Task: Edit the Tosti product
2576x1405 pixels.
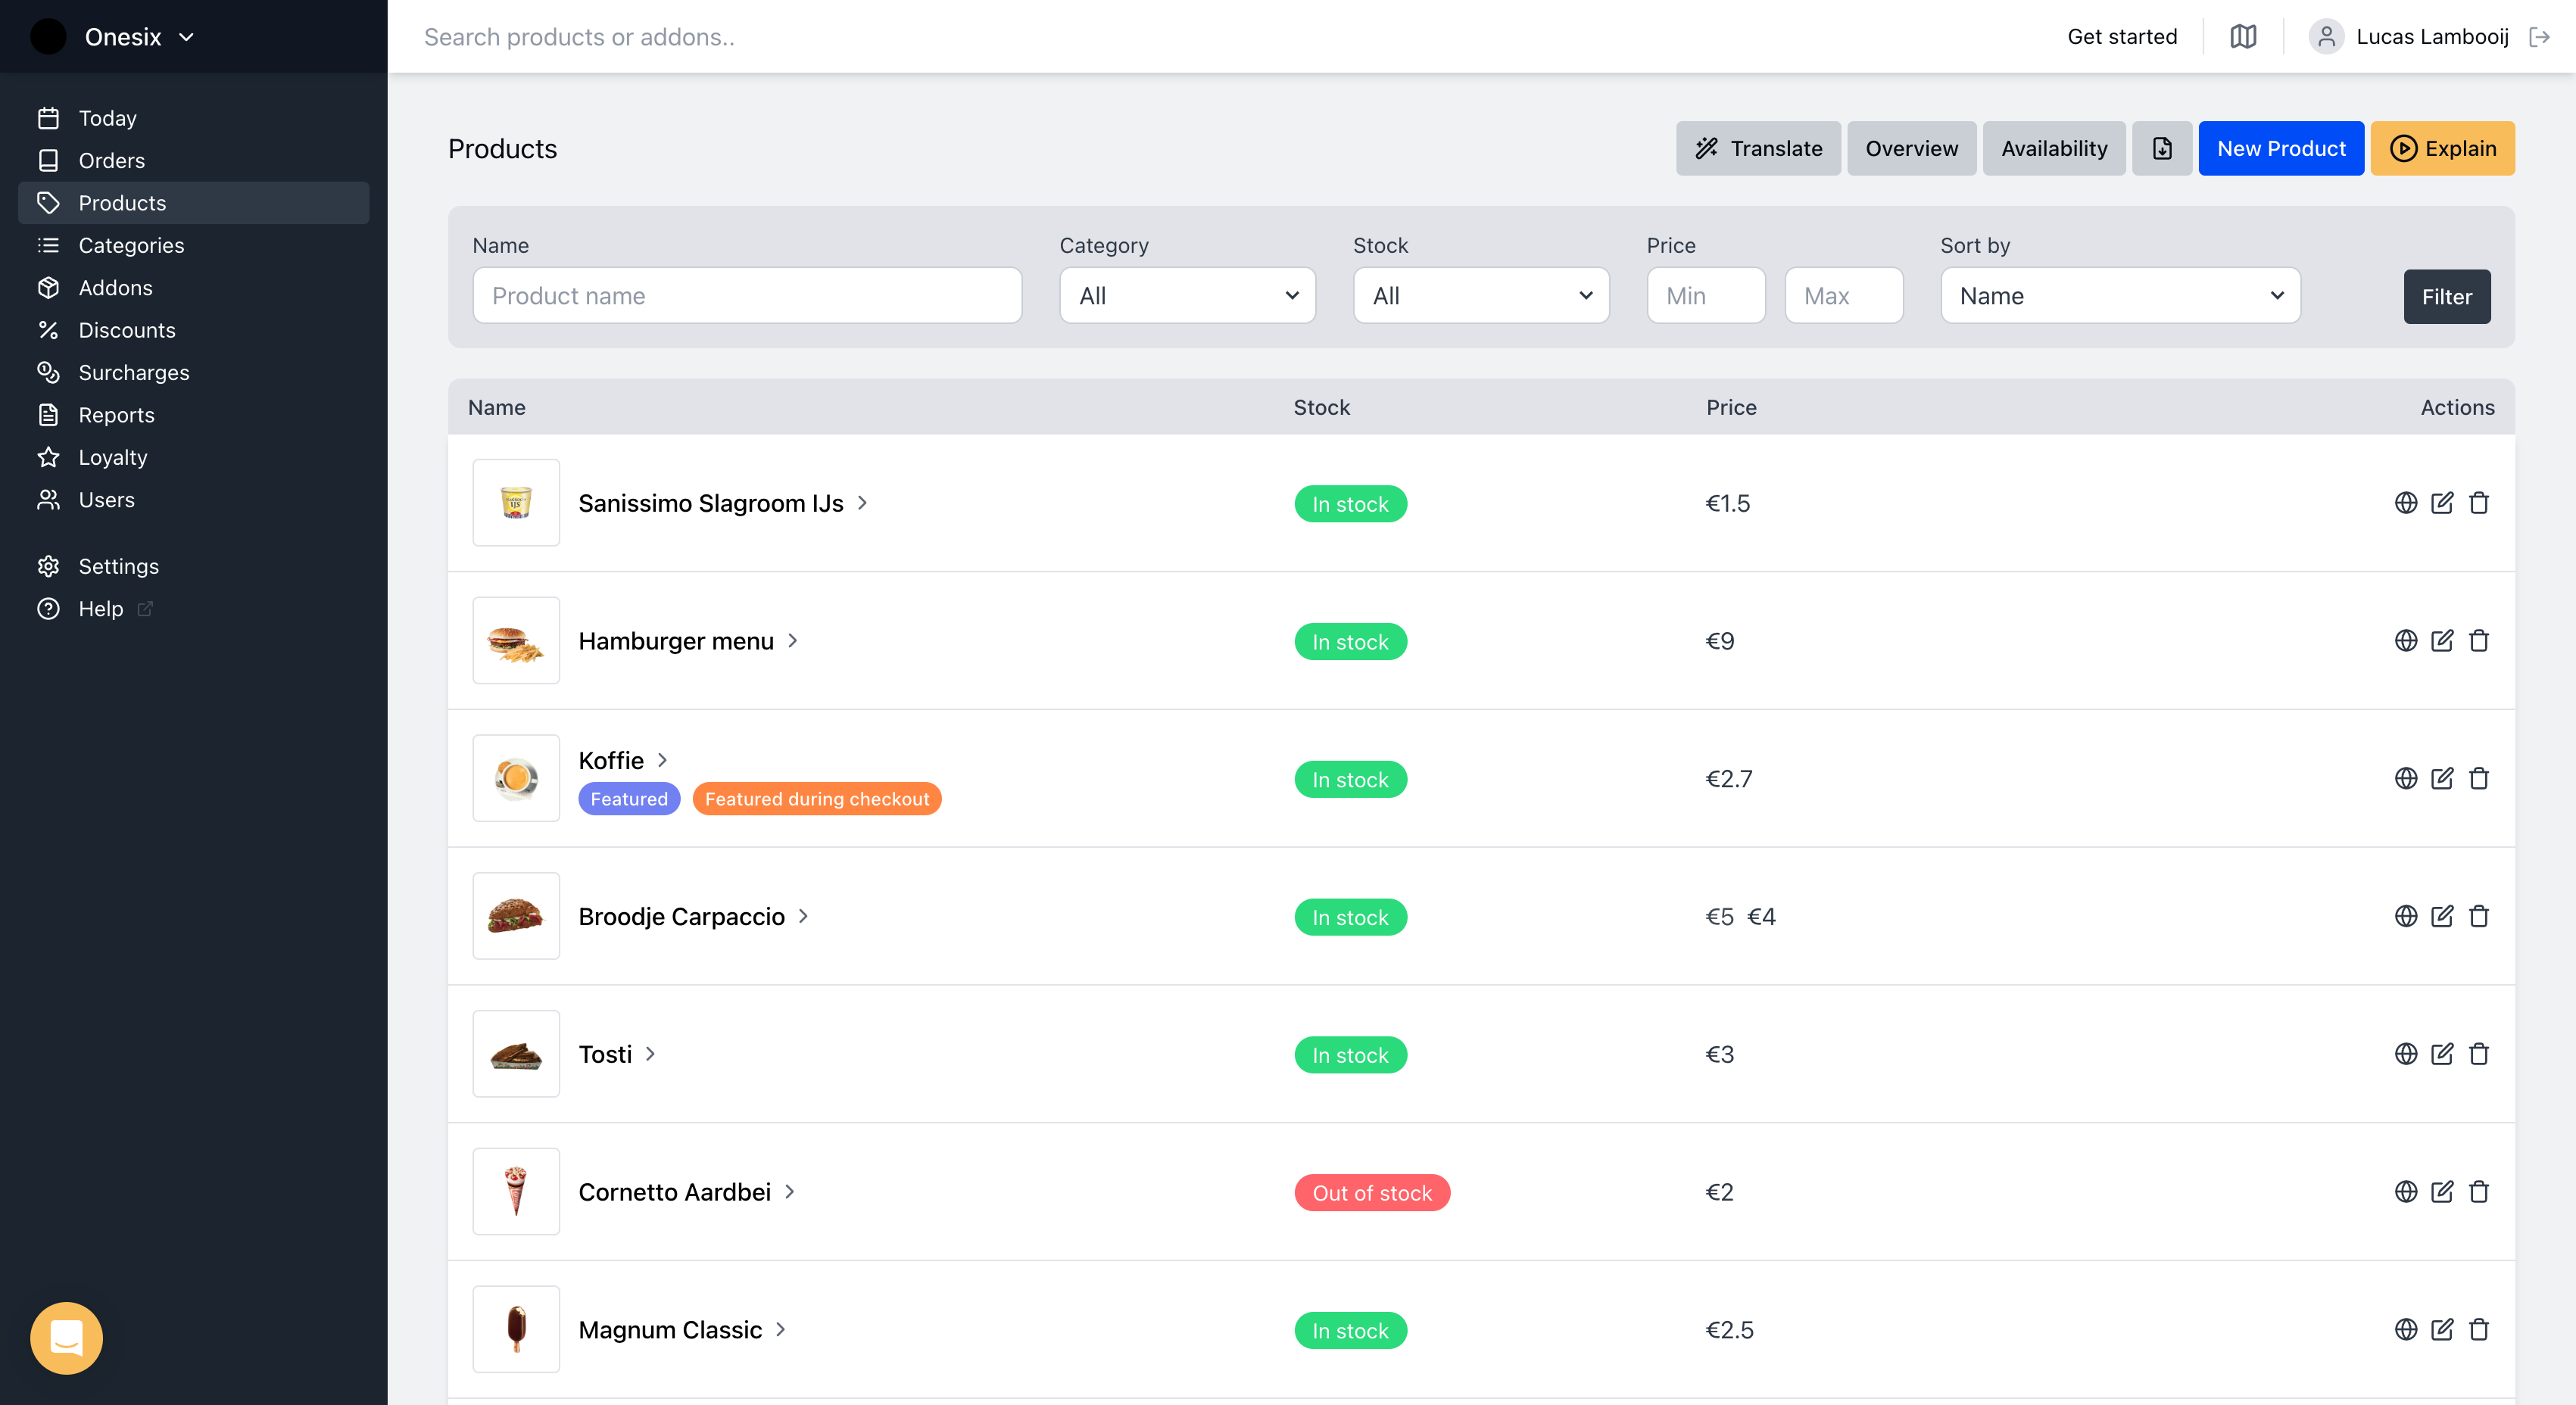Action: tap(2442, 1054)
